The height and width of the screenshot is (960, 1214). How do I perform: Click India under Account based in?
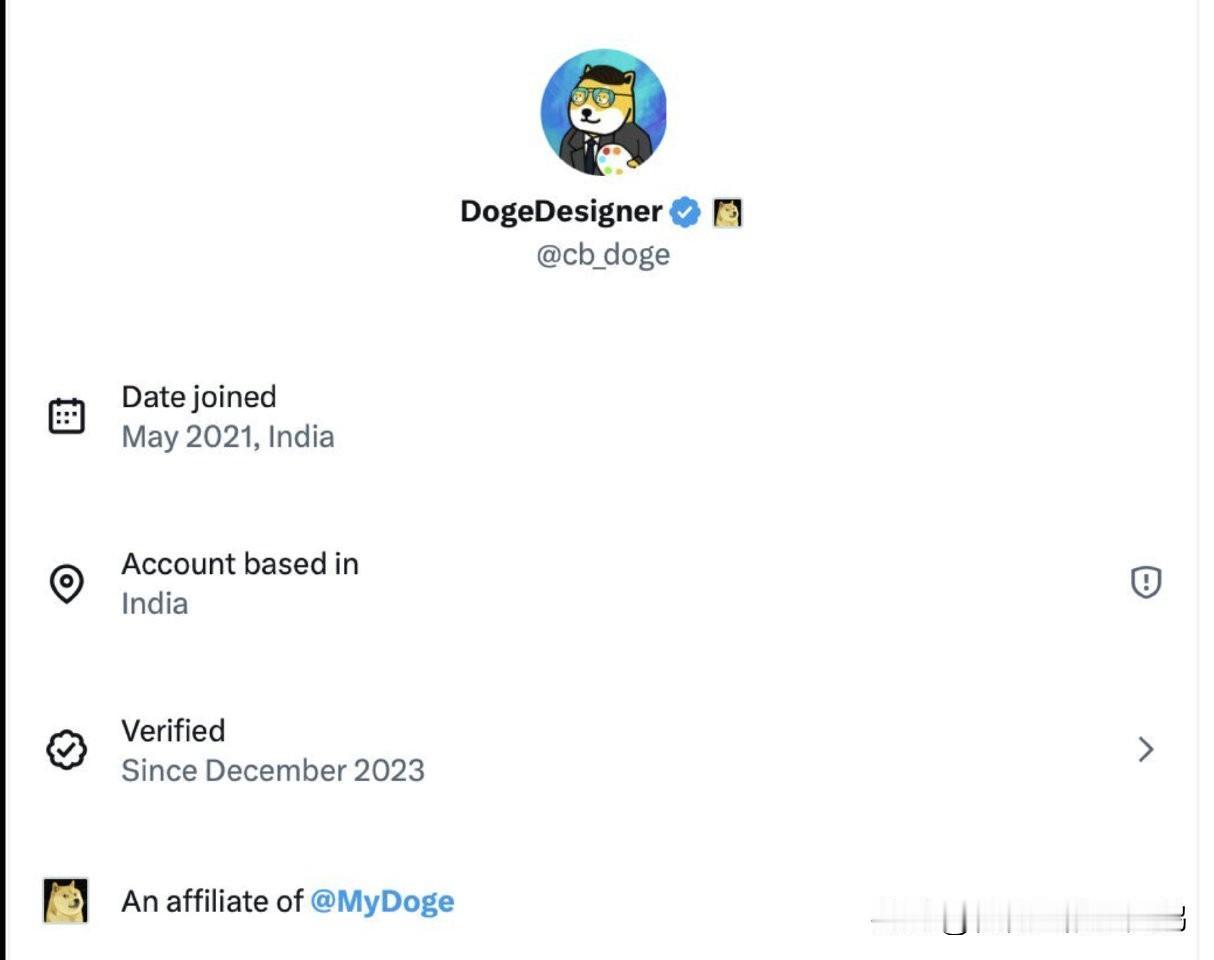click(154, 604)
